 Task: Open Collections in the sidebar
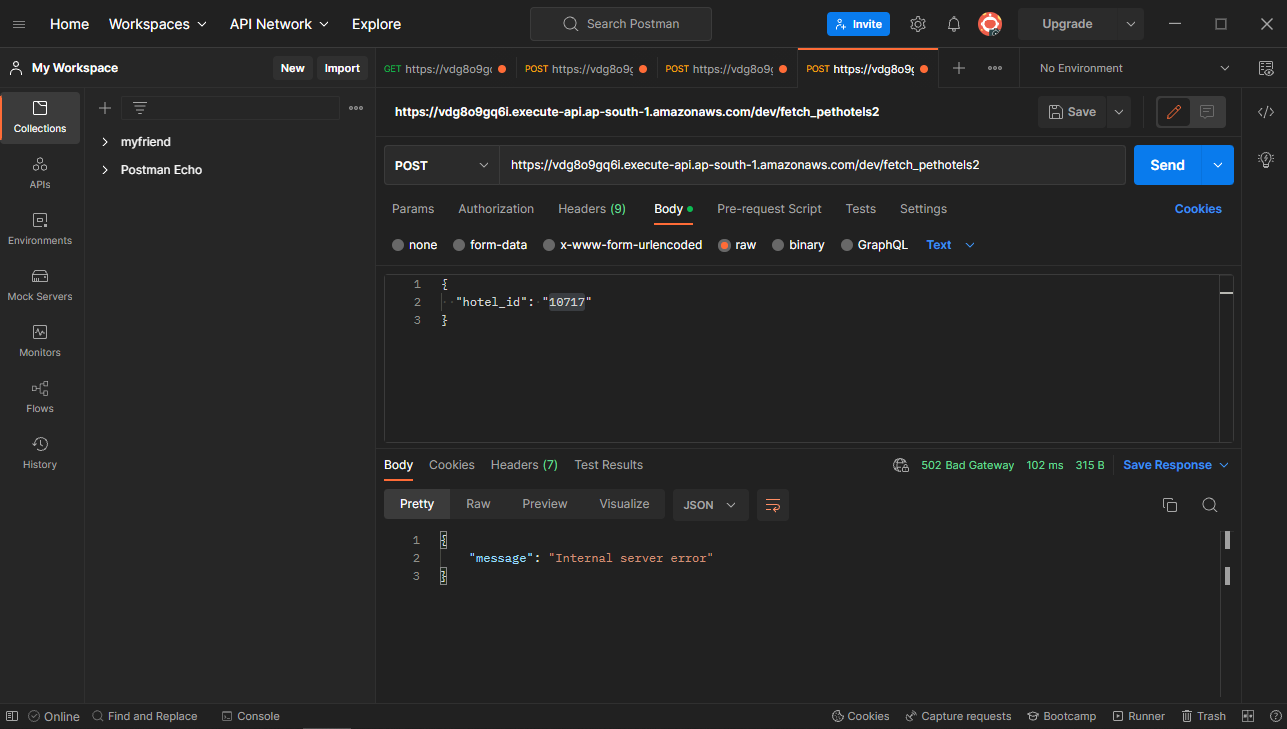40,117
